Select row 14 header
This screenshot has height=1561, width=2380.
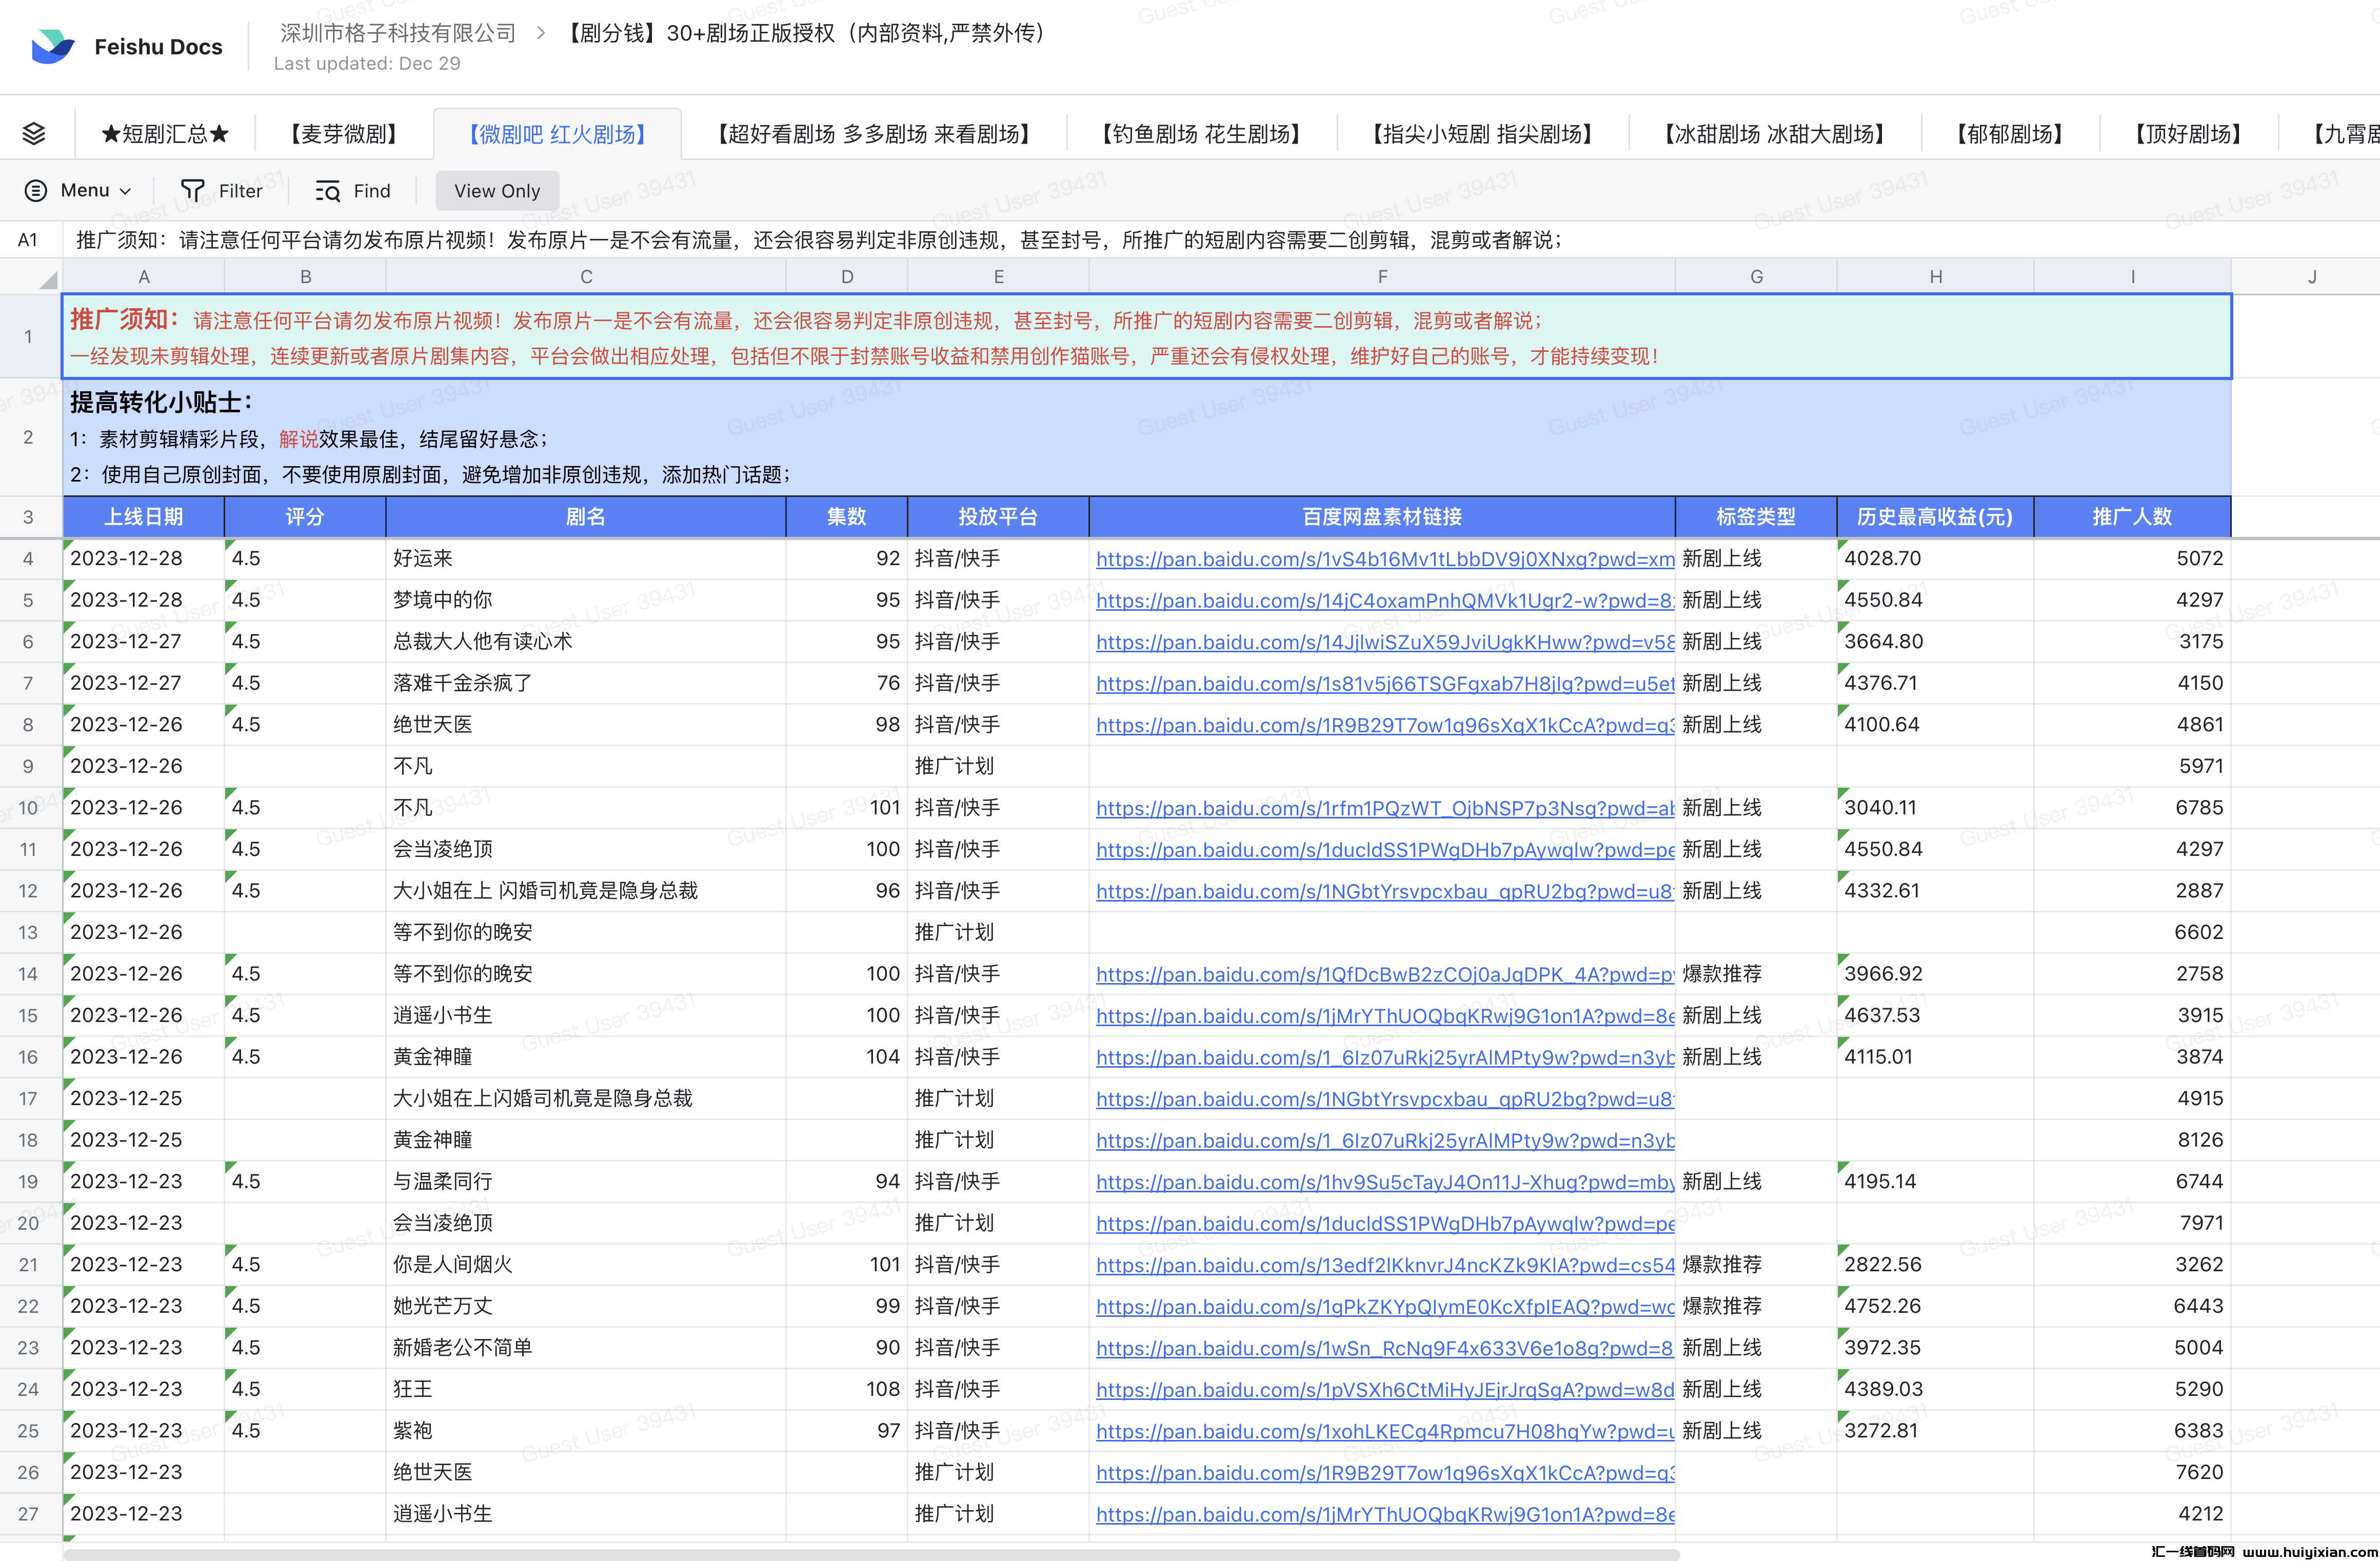28,974
